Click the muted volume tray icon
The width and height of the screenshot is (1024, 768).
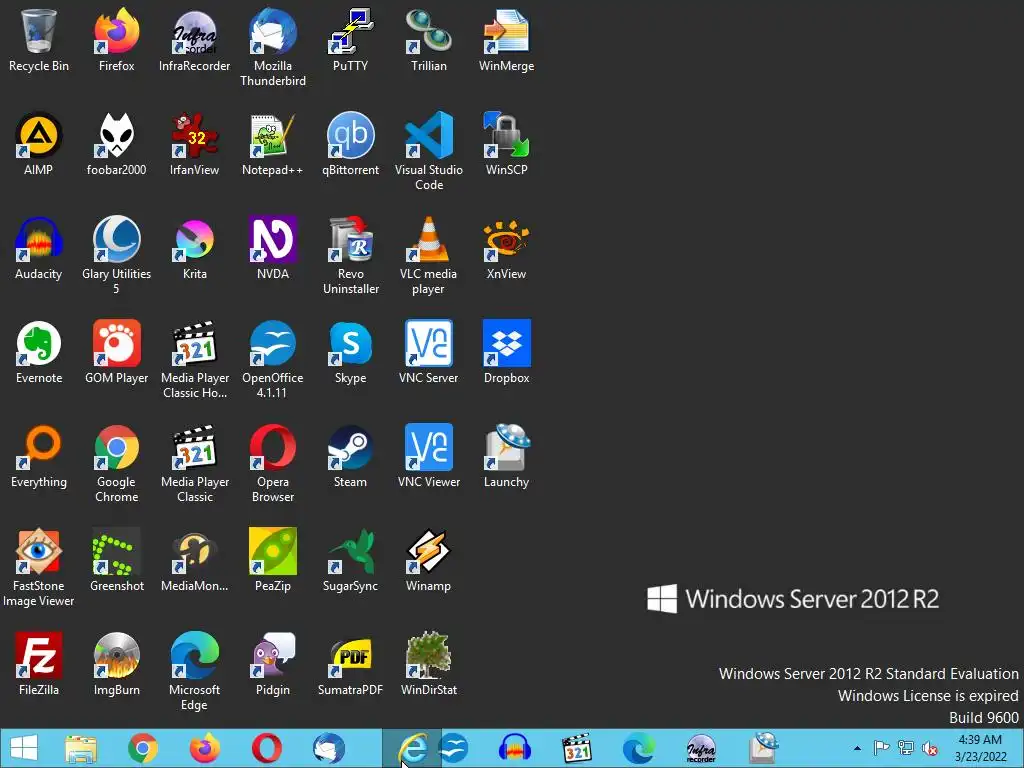pos(929,748)
